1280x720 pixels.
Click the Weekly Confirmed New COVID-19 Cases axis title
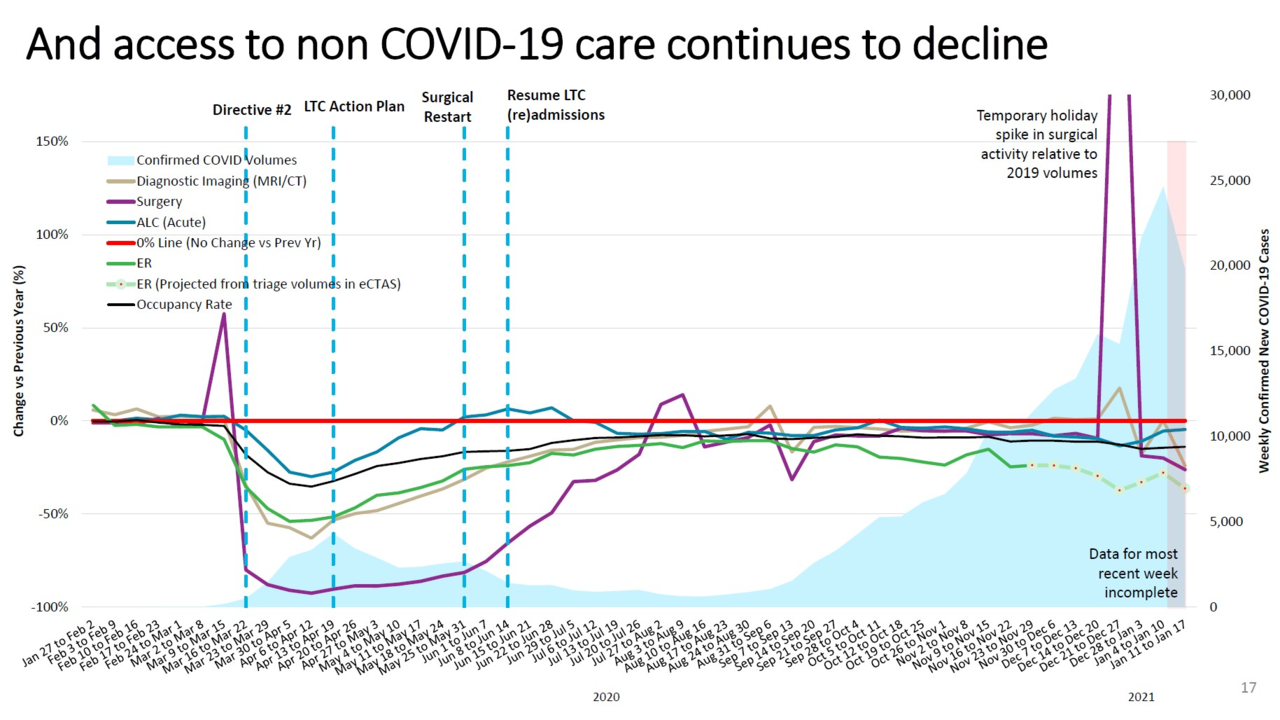click(1264, 350)
